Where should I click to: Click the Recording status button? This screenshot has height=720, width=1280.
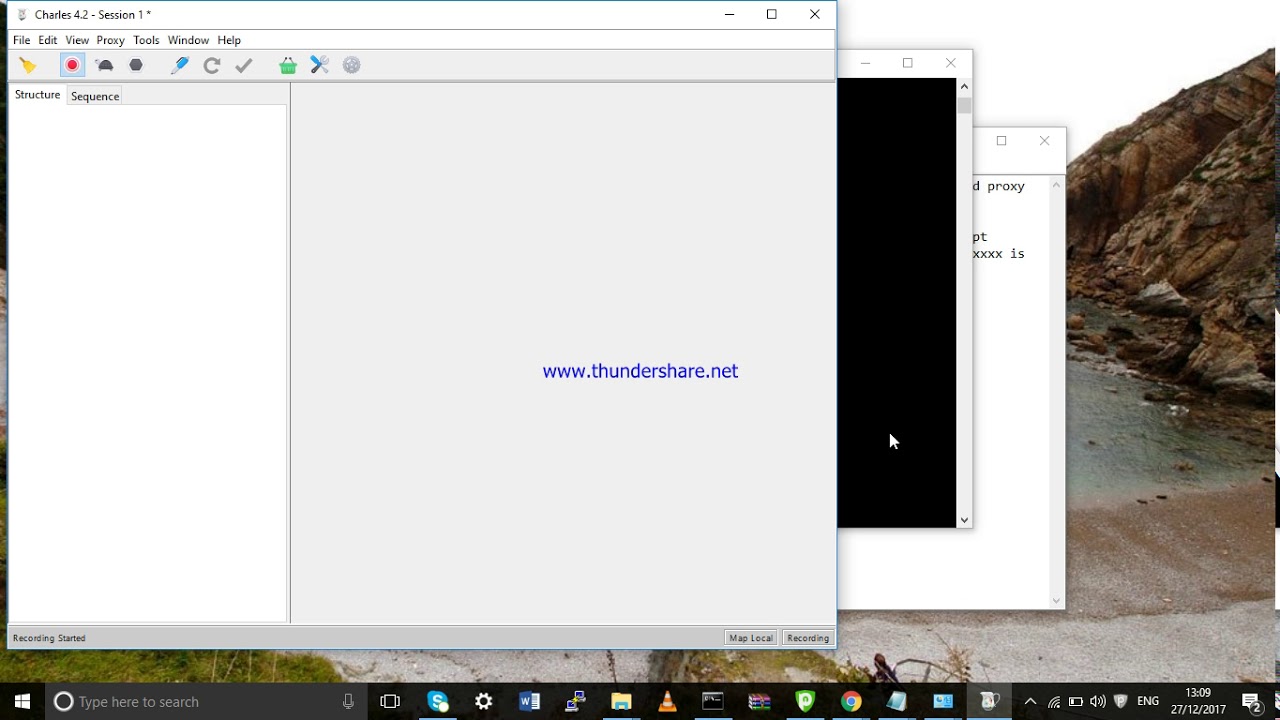tap(808, 638)
